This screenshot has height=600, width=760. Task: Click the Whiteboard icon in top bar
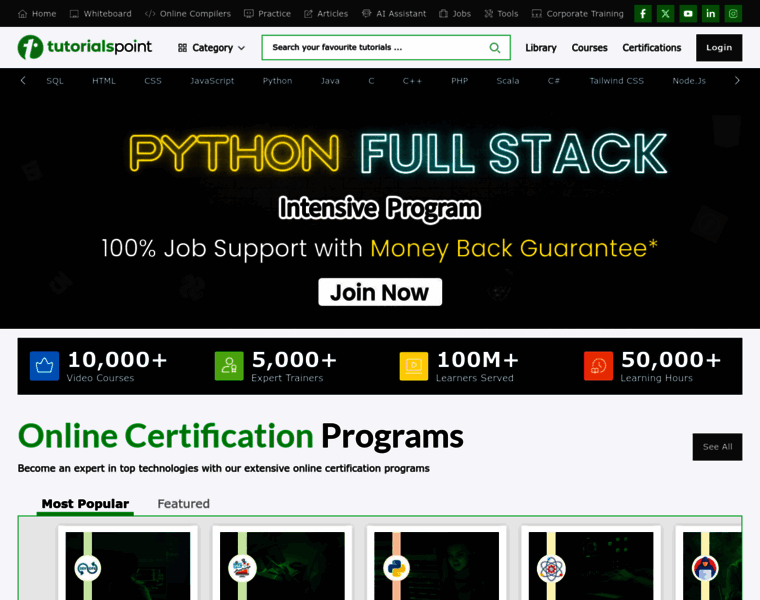click(x=74, y=14)
